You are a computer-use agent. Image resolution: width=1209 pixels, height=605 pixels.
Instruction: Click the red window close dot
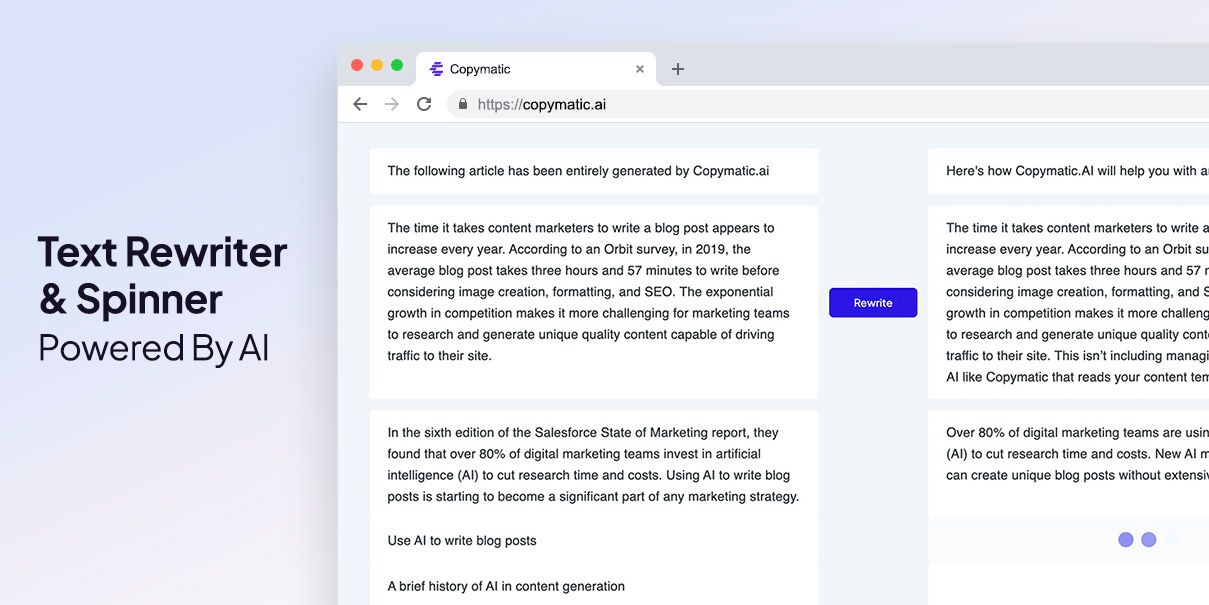[x=357, y=65]
